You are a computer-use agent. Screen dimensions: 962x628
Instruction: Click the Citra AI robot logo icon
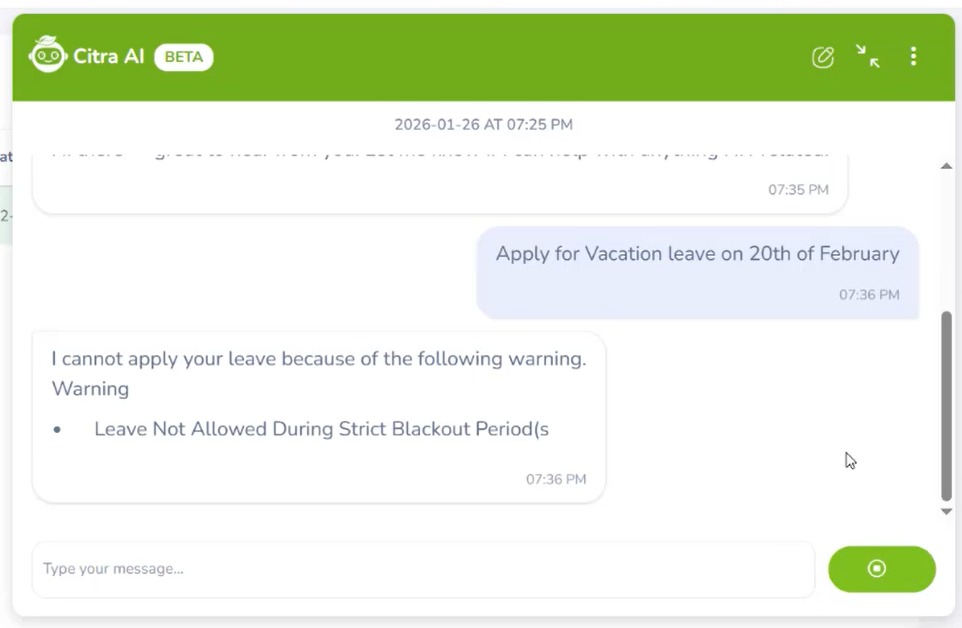47,56
